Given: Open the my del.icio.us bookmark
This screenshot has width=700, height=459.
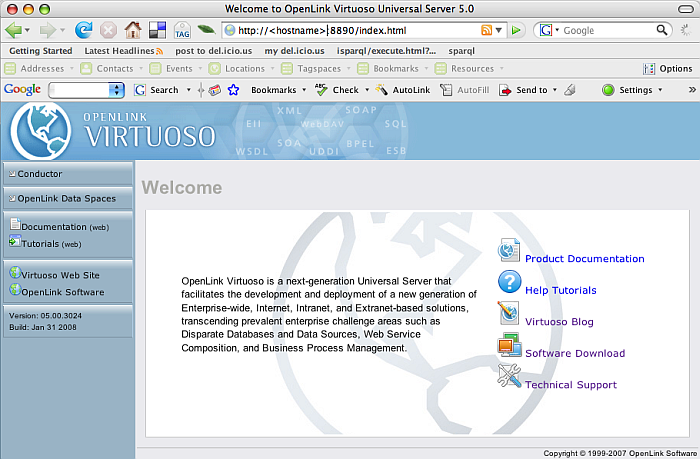Looking at the screenshot, I should coord(294,51).
